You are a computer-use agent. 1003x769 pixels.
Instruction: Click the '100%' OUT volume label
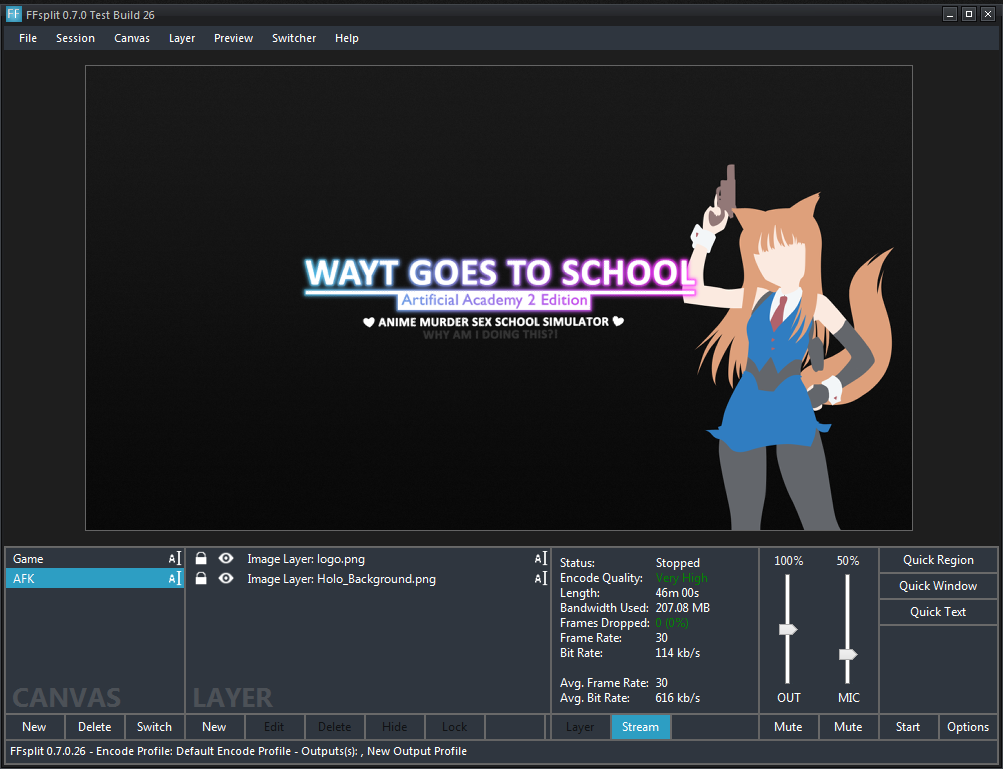pyautogui.click(x=788, y=561)
